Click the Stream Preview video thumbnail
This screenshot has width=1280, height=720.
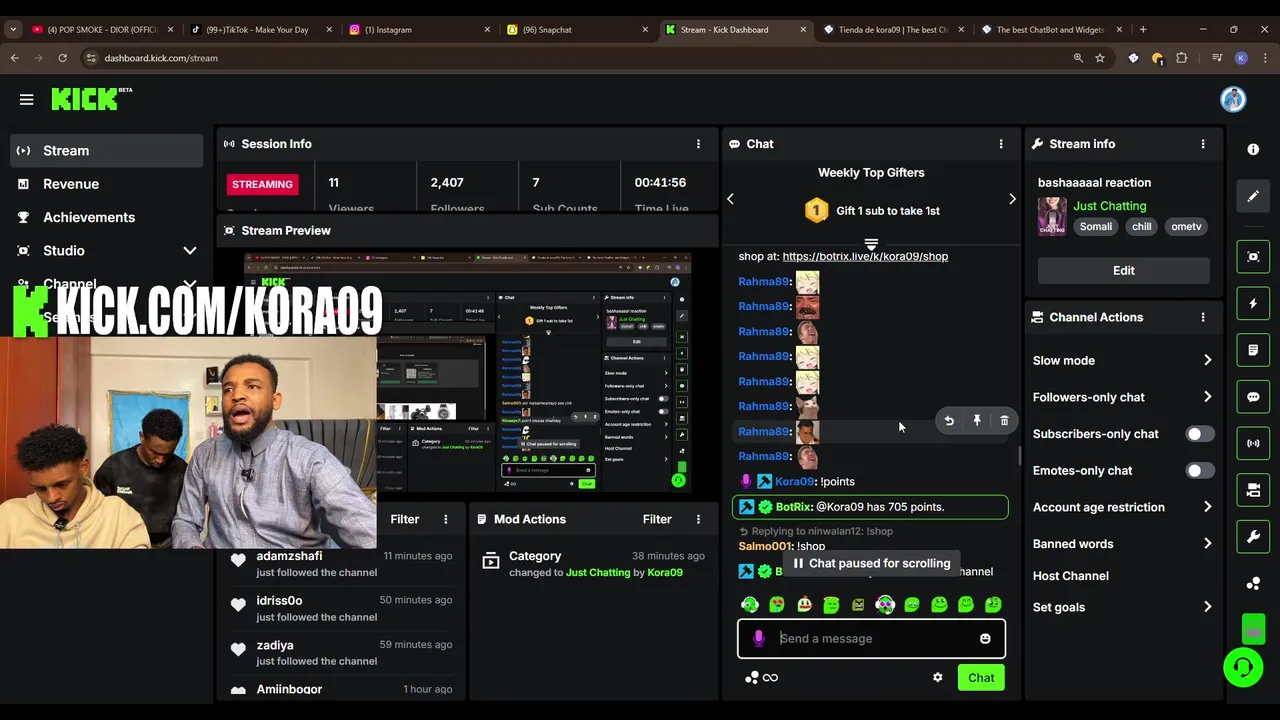pos(467,371)
